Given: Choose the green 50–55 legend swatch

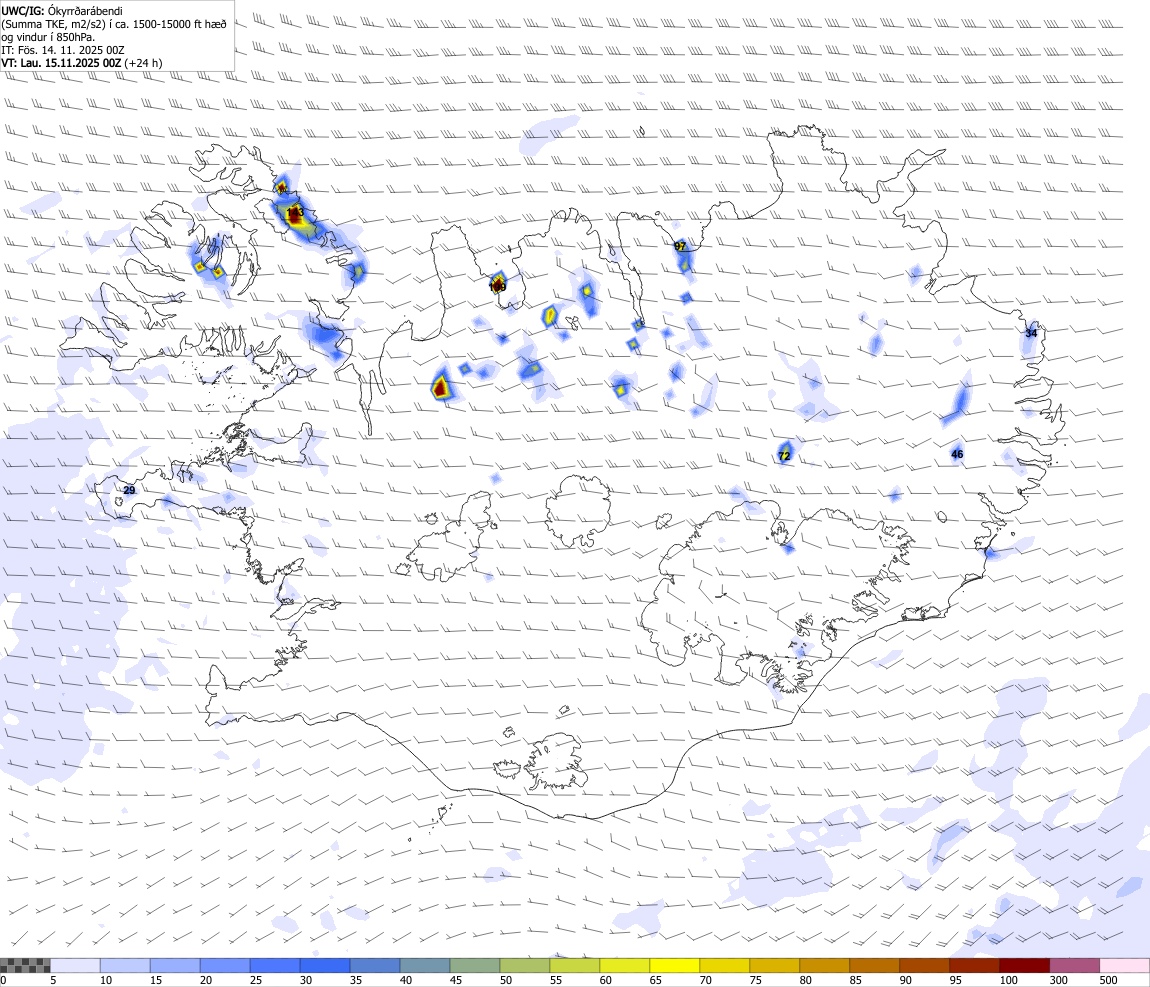Looking at the screenshot, I should tap(524, 966).
